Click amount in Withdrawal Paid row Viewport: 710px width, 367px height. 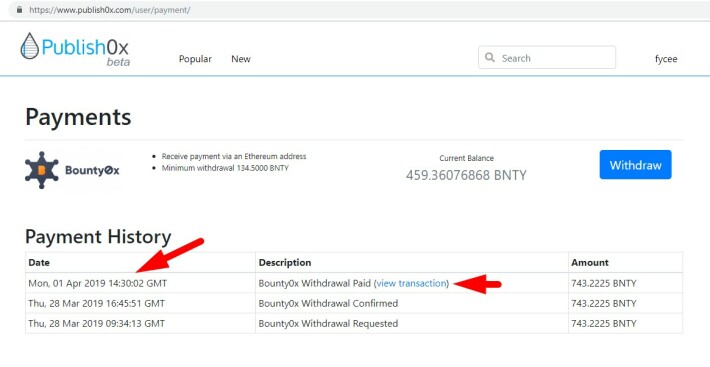point(604,283)
